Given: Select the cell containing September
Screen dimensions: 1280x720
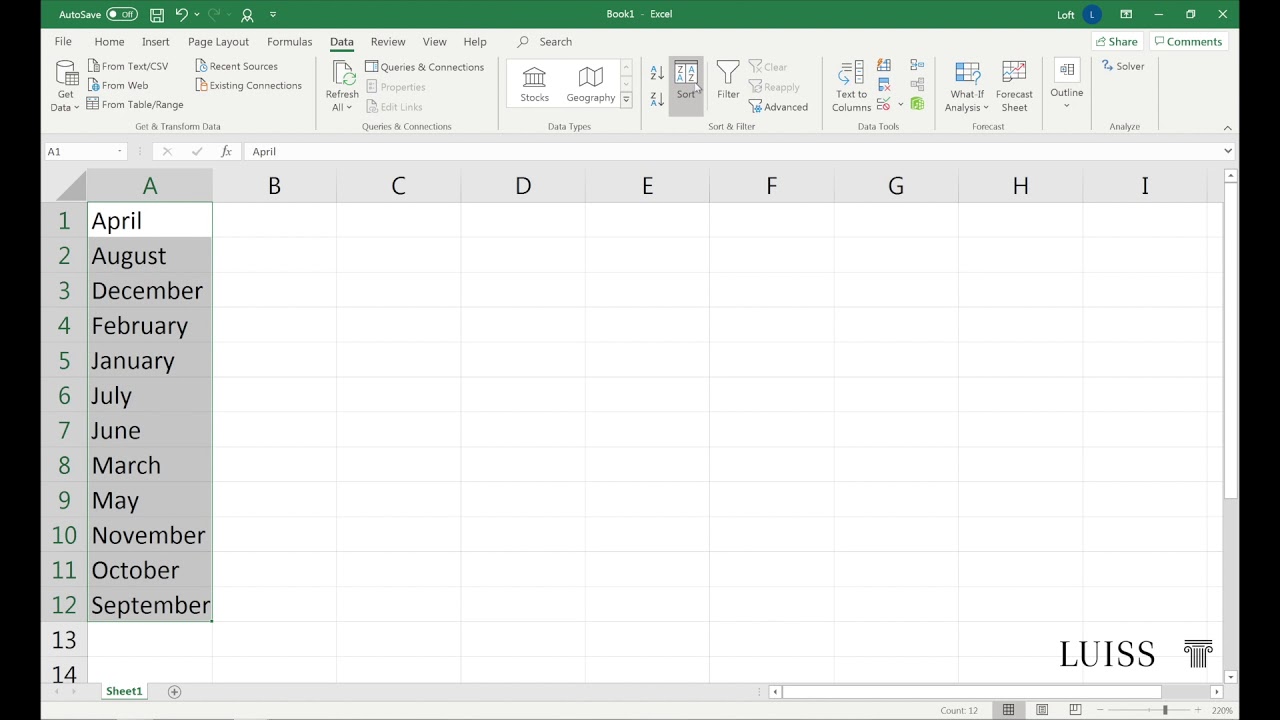Looking at the screenshot, I should coord(150,605).
